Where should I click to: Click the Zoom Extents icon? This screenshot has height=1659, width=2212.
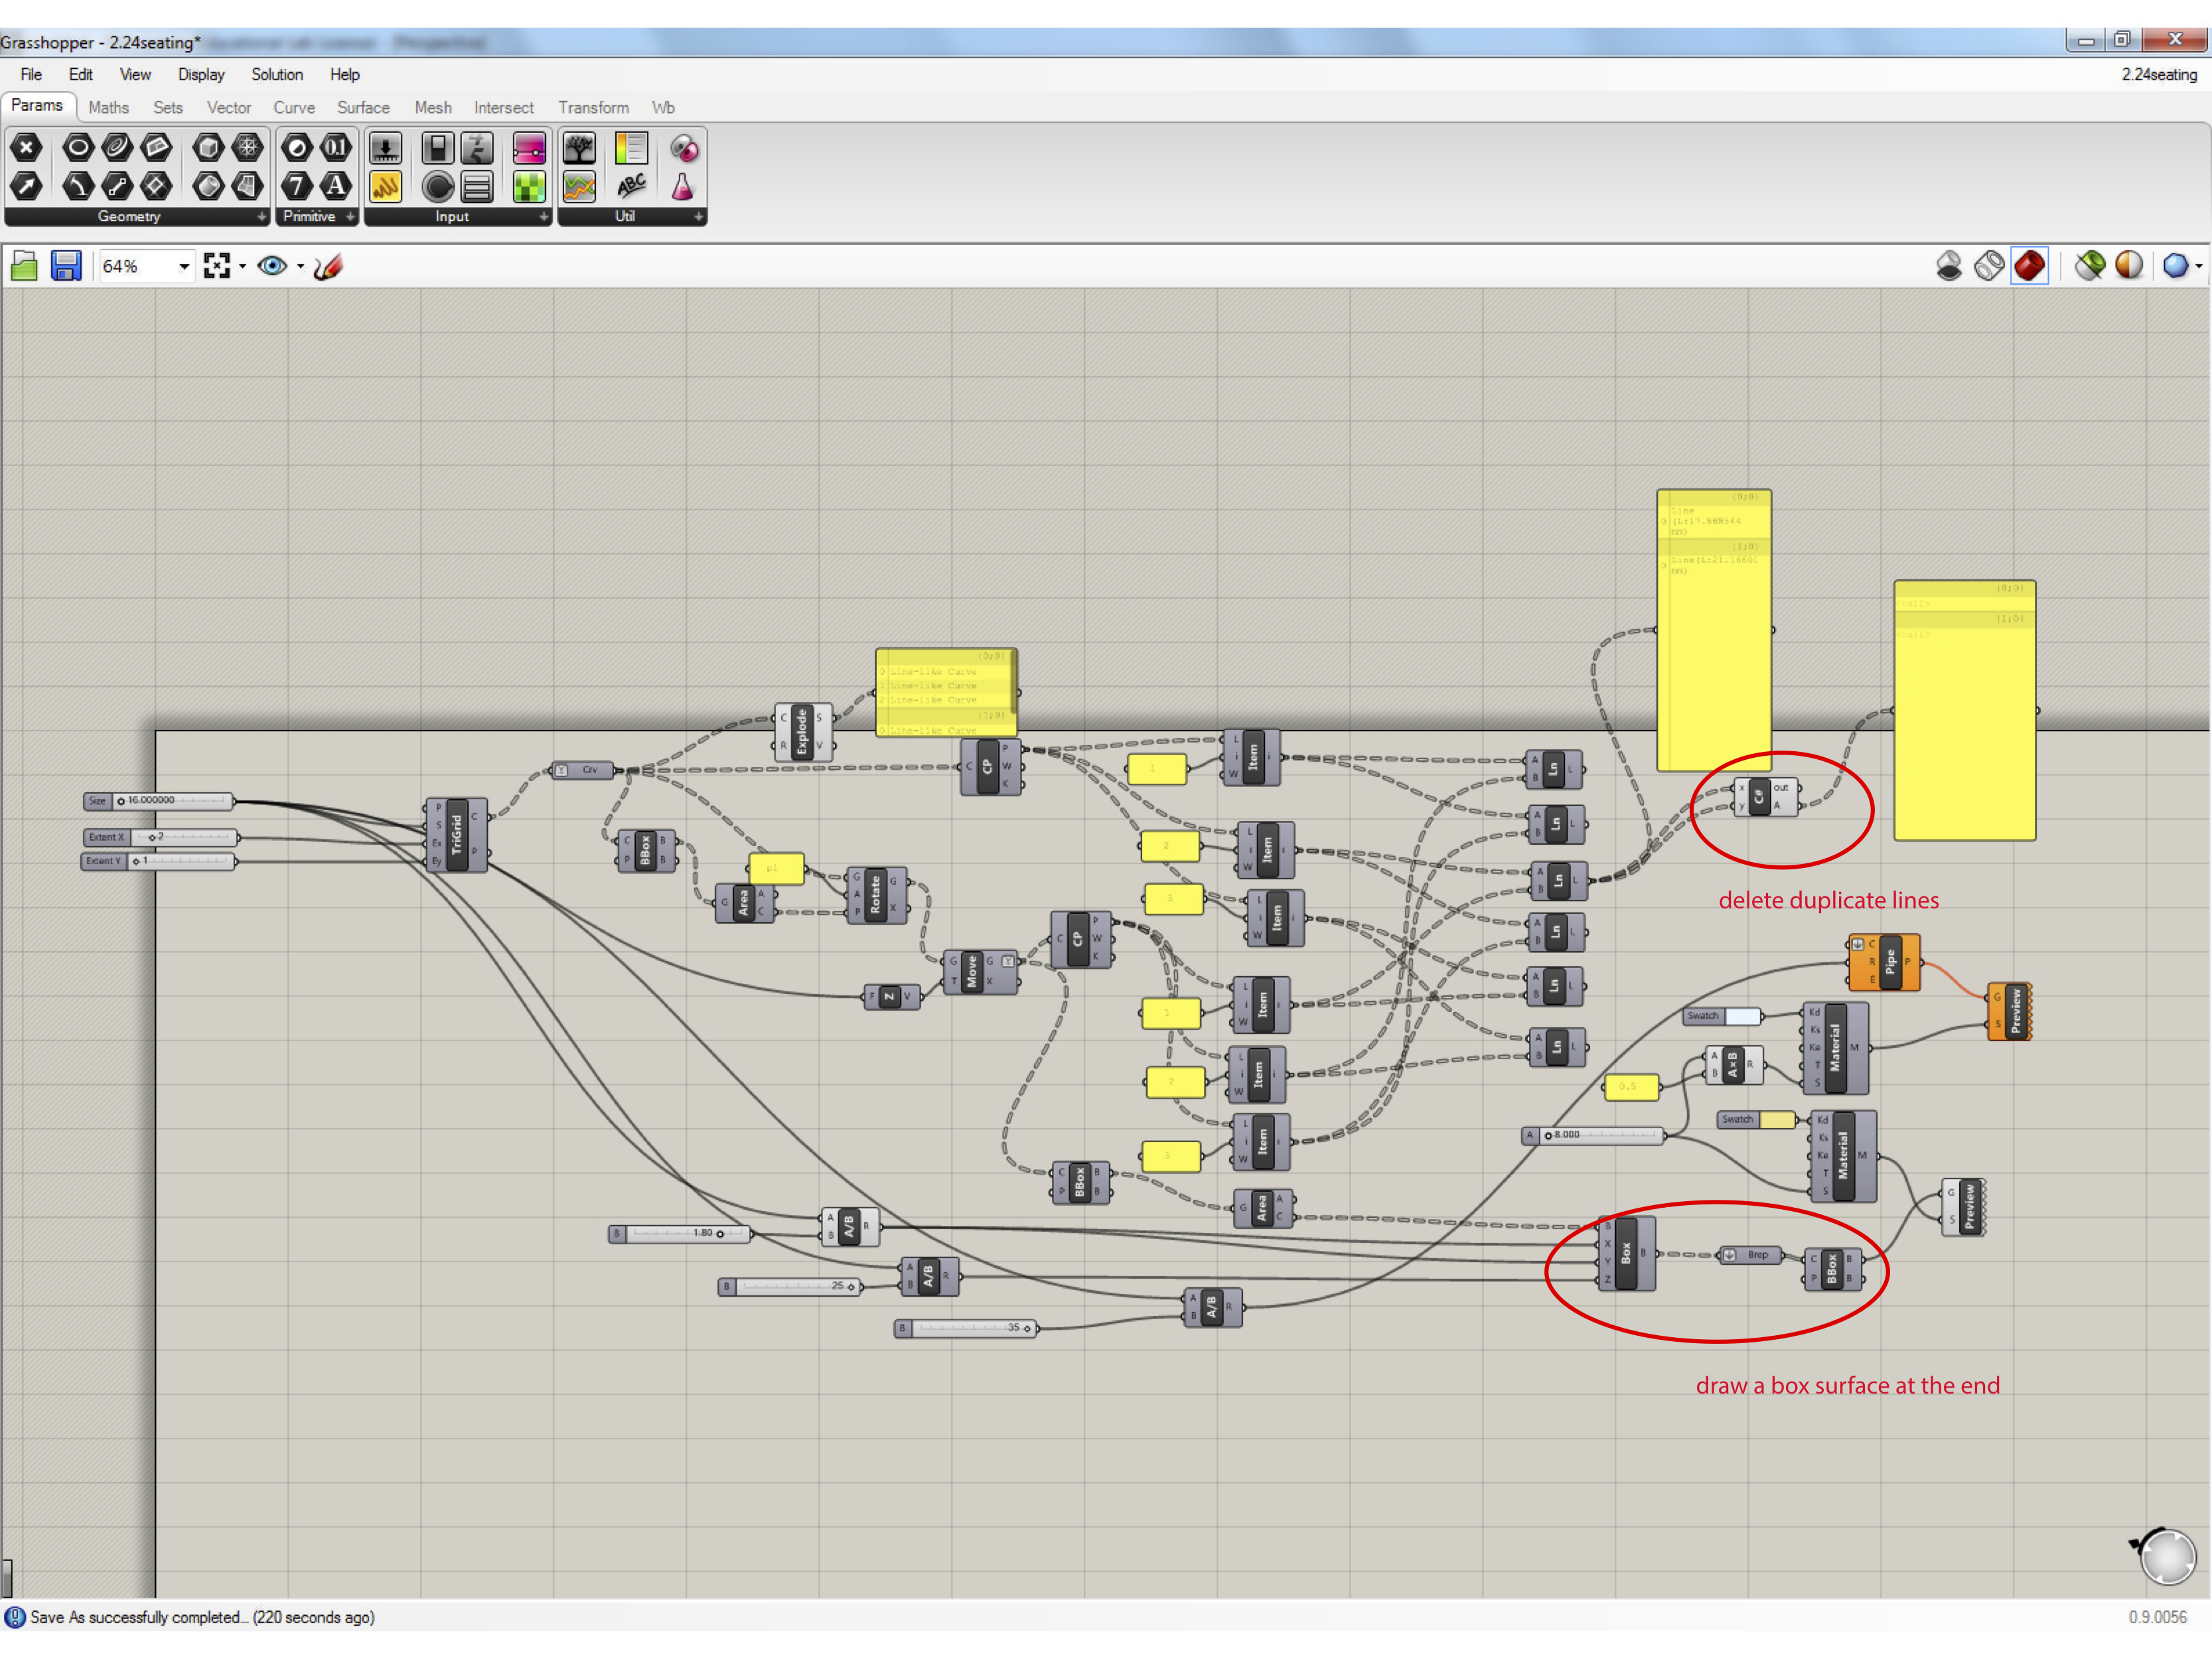point(216,266)
